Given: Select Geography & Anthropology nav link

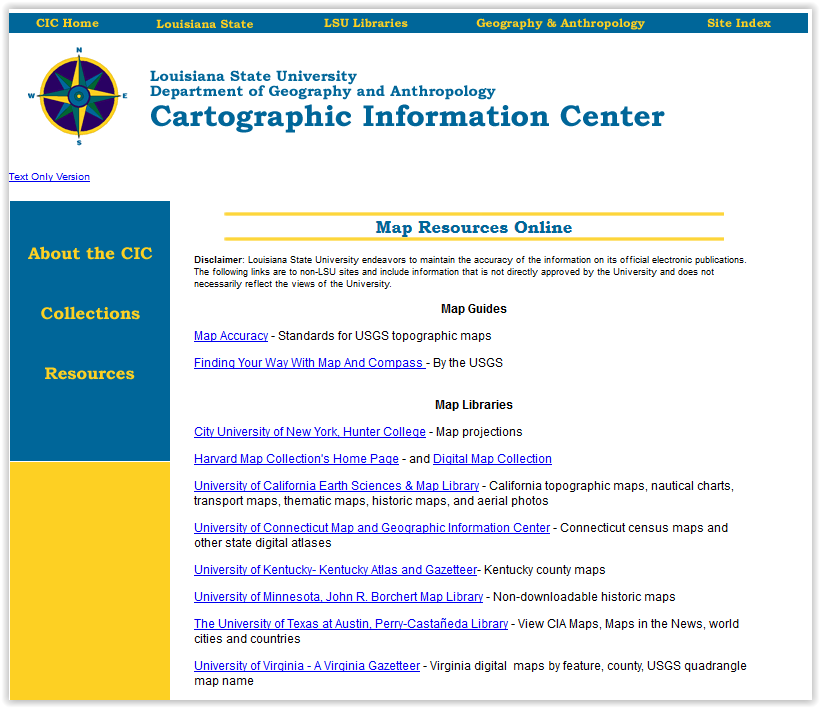Looking at the screenshot, I should coord(560,24).
